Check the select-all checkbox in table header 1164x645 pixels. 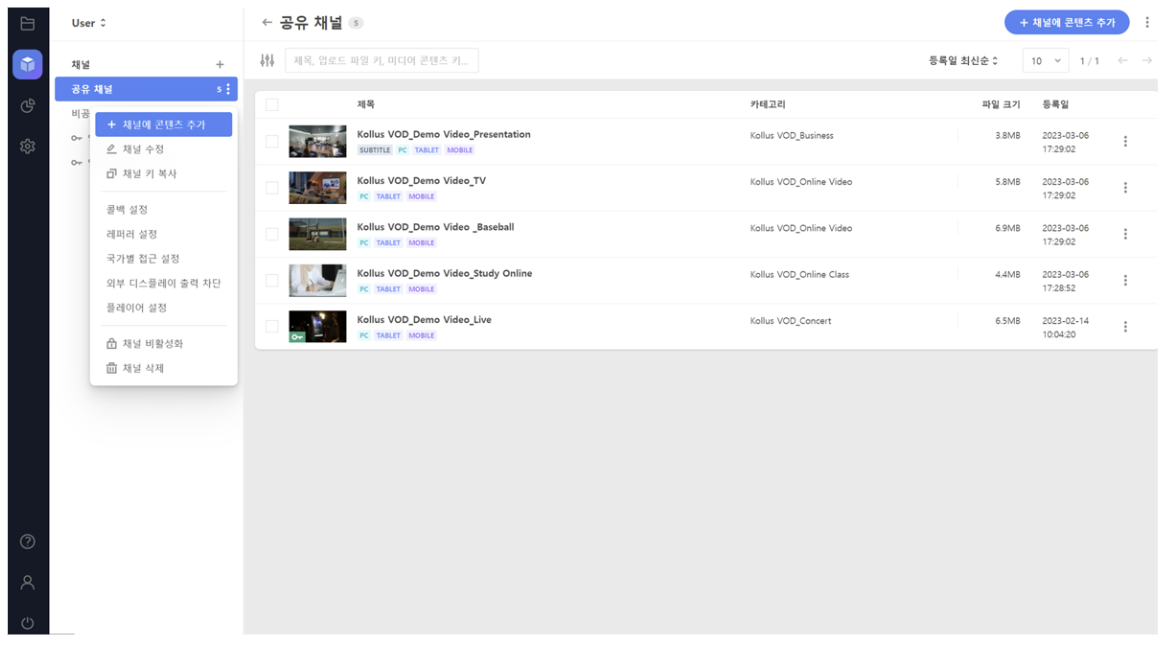[272, 105]
